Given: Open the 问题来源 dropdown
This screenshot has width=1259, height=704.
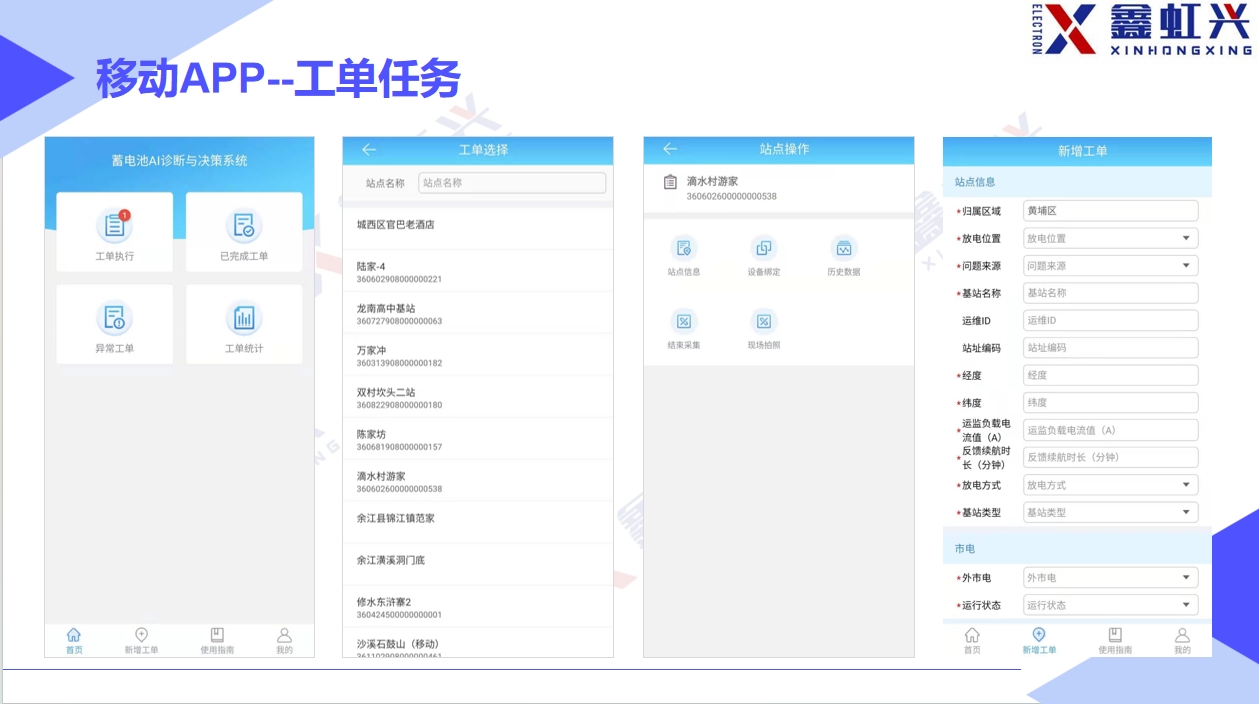Looking at the screenshot, I should pyautogui.click(x=1110, y=266).
